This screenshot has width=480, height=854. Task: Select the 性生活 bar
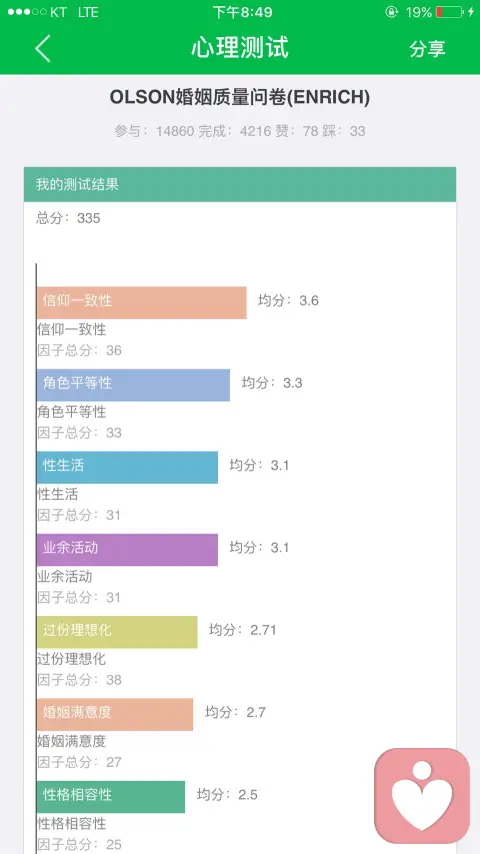[127, 467]
